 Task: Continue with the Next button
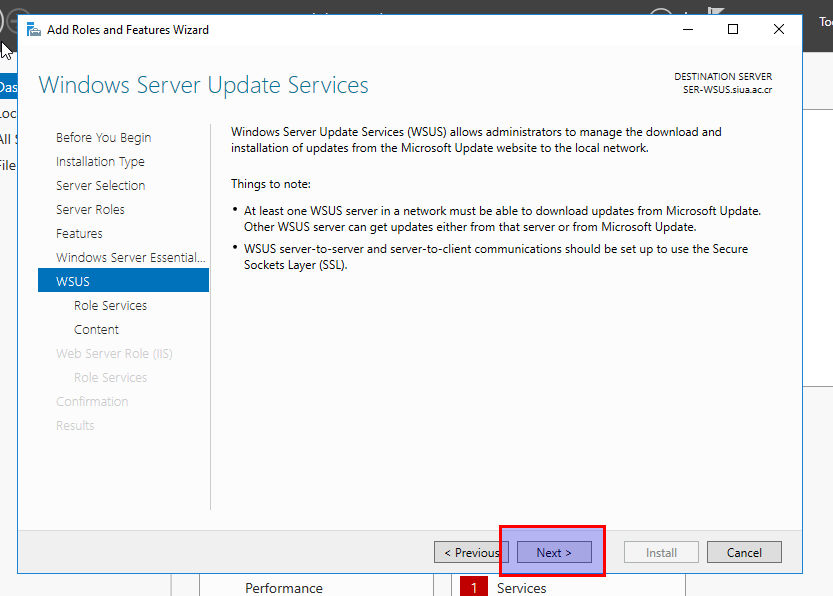coord(554,552)
